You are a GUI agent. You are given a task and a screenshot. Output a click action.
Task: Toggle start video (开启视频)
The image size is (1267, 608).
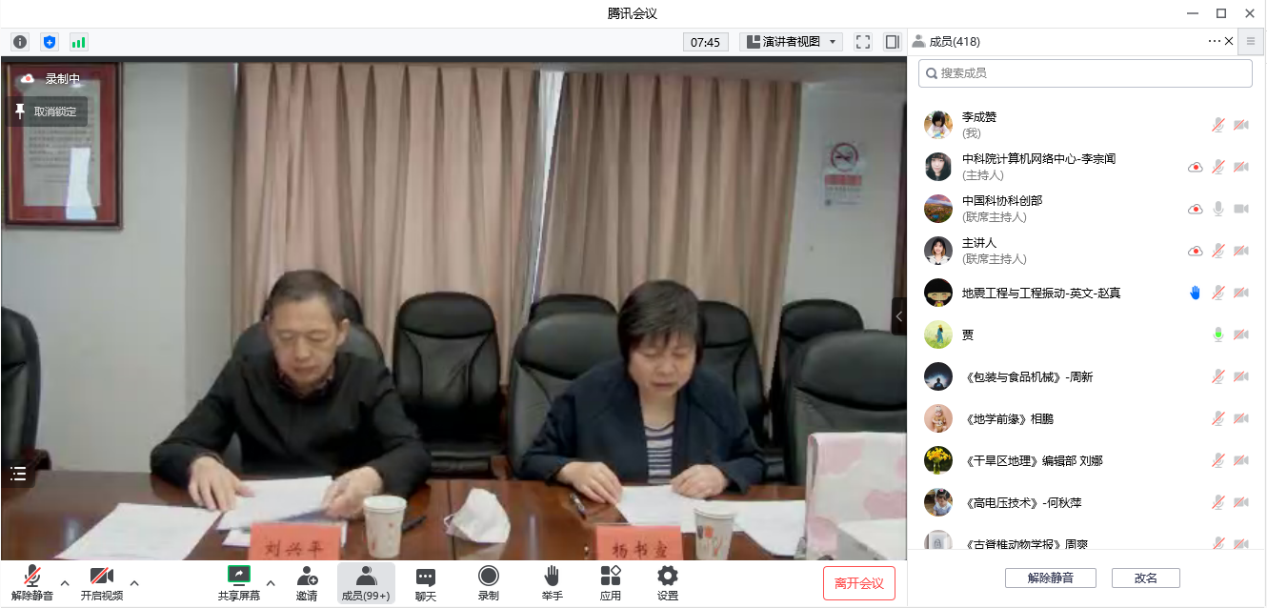(101, 583)
